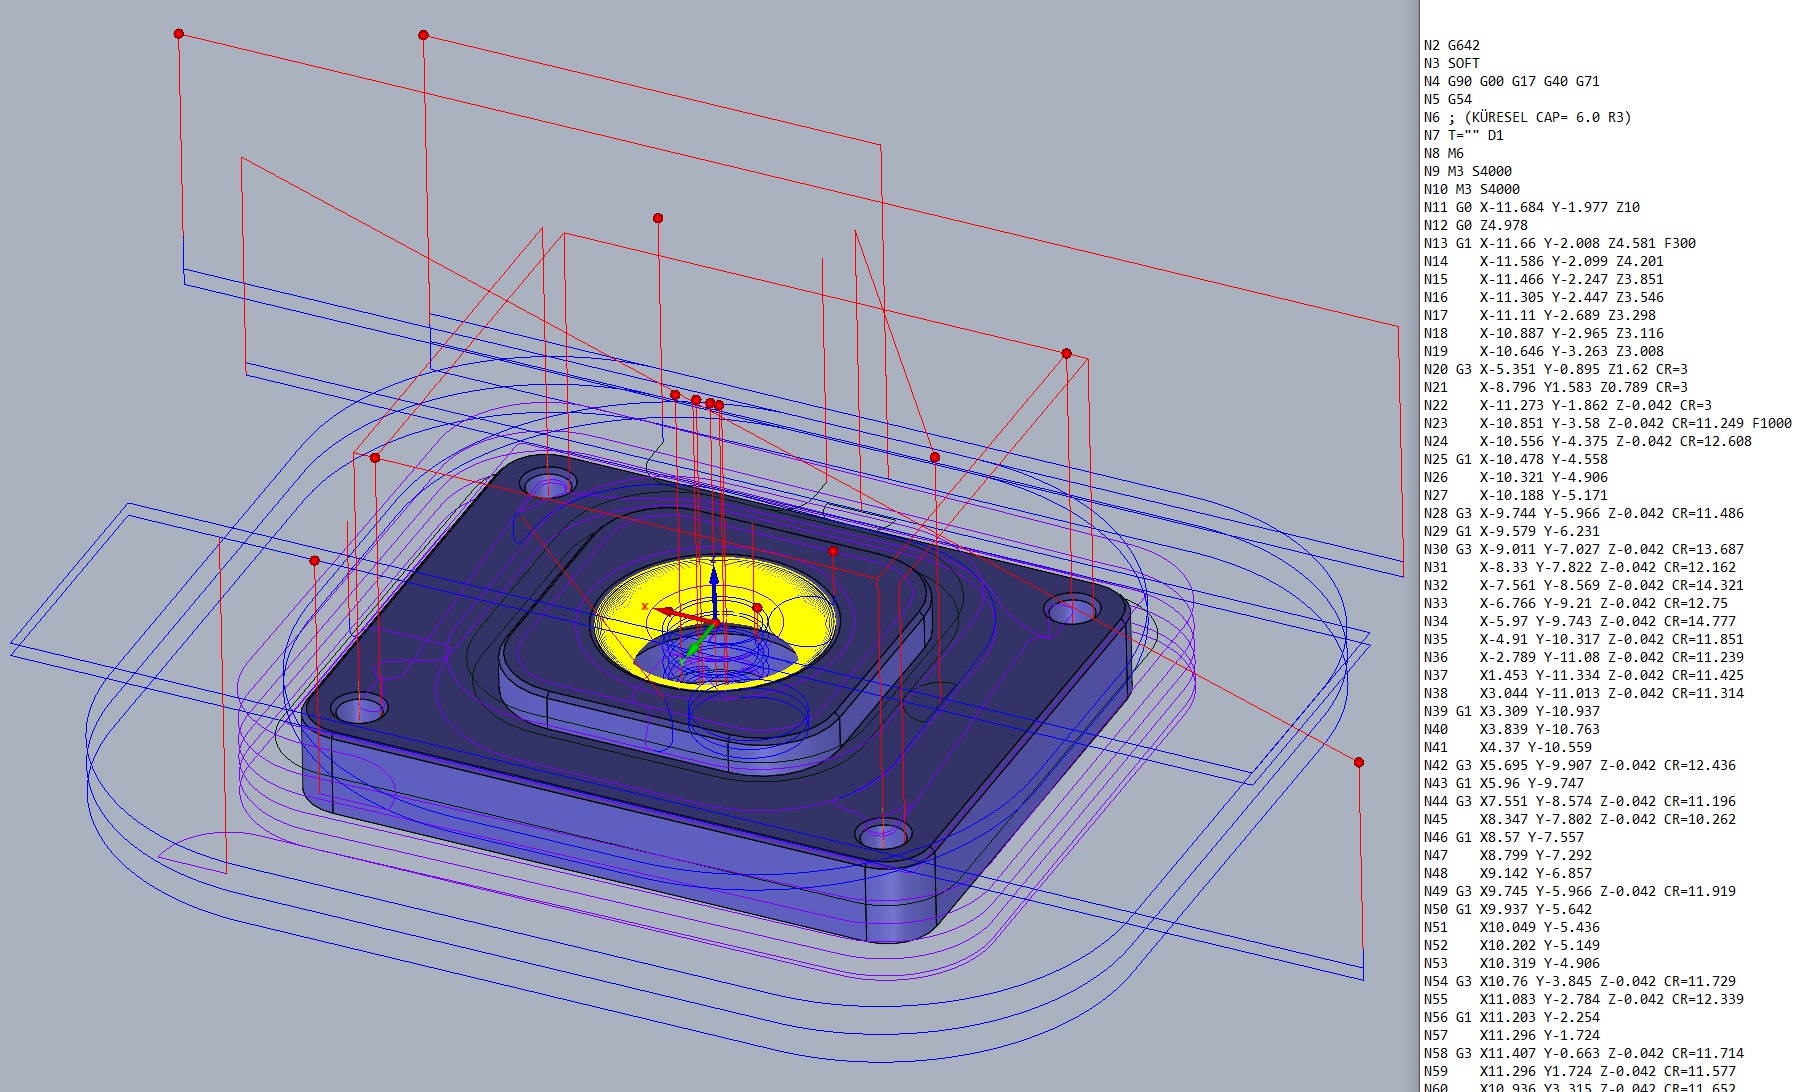Select line "N10 M3 S4000"

pyautogui.click(x=1472, y=189)
